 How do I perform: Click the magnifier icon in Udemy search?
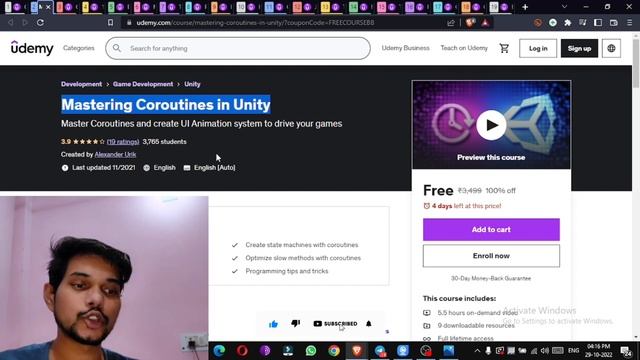coord(117,48)
